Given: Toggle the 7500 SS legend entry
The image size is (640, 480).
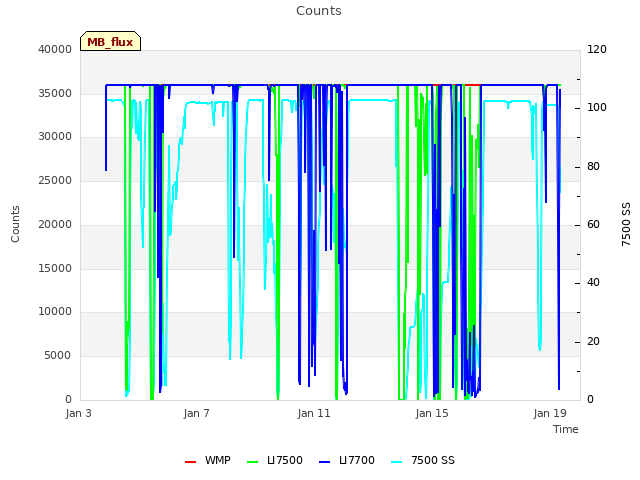Looking at the screenshot, I should 423,460.
